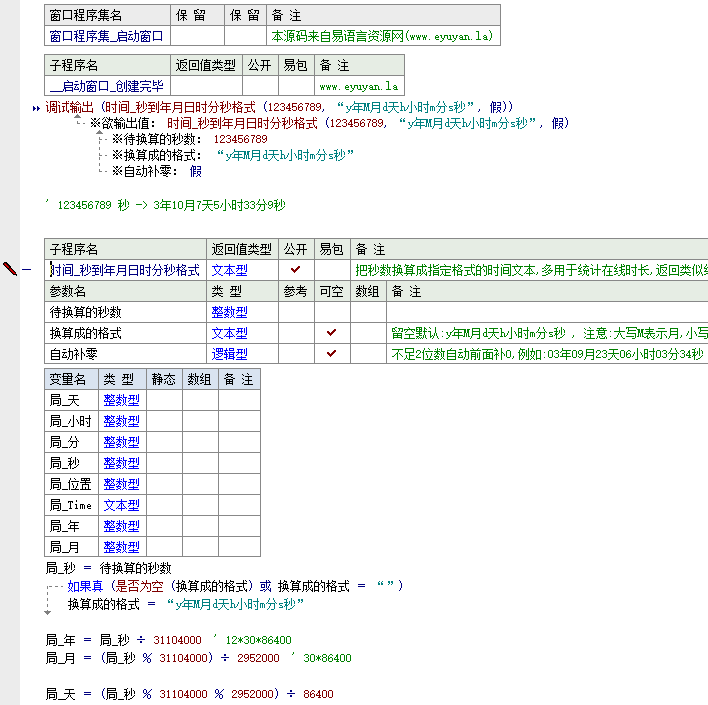708x705 pixels.
Task: Click the code line starting 局_天 =
Action: pos(190,694)
